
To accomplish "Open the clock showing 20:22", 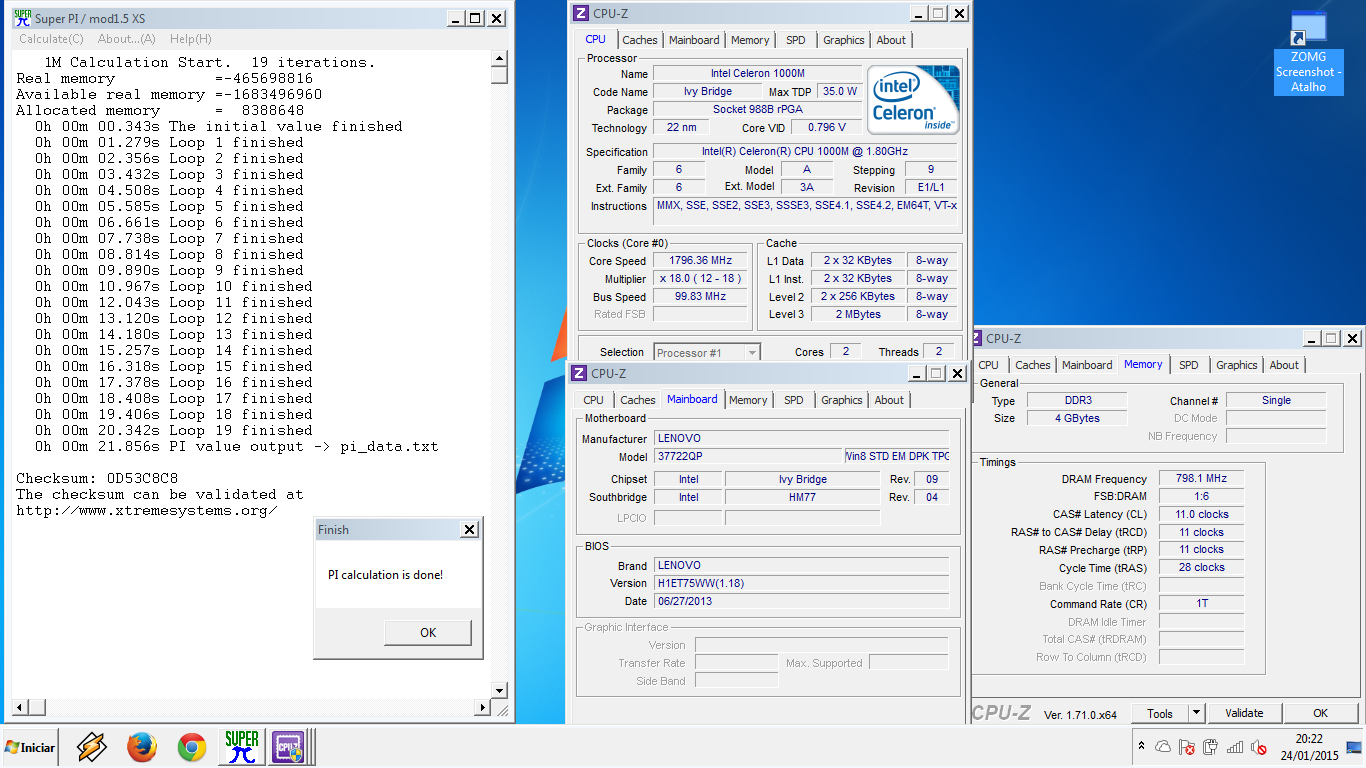I will point(1309,747).
